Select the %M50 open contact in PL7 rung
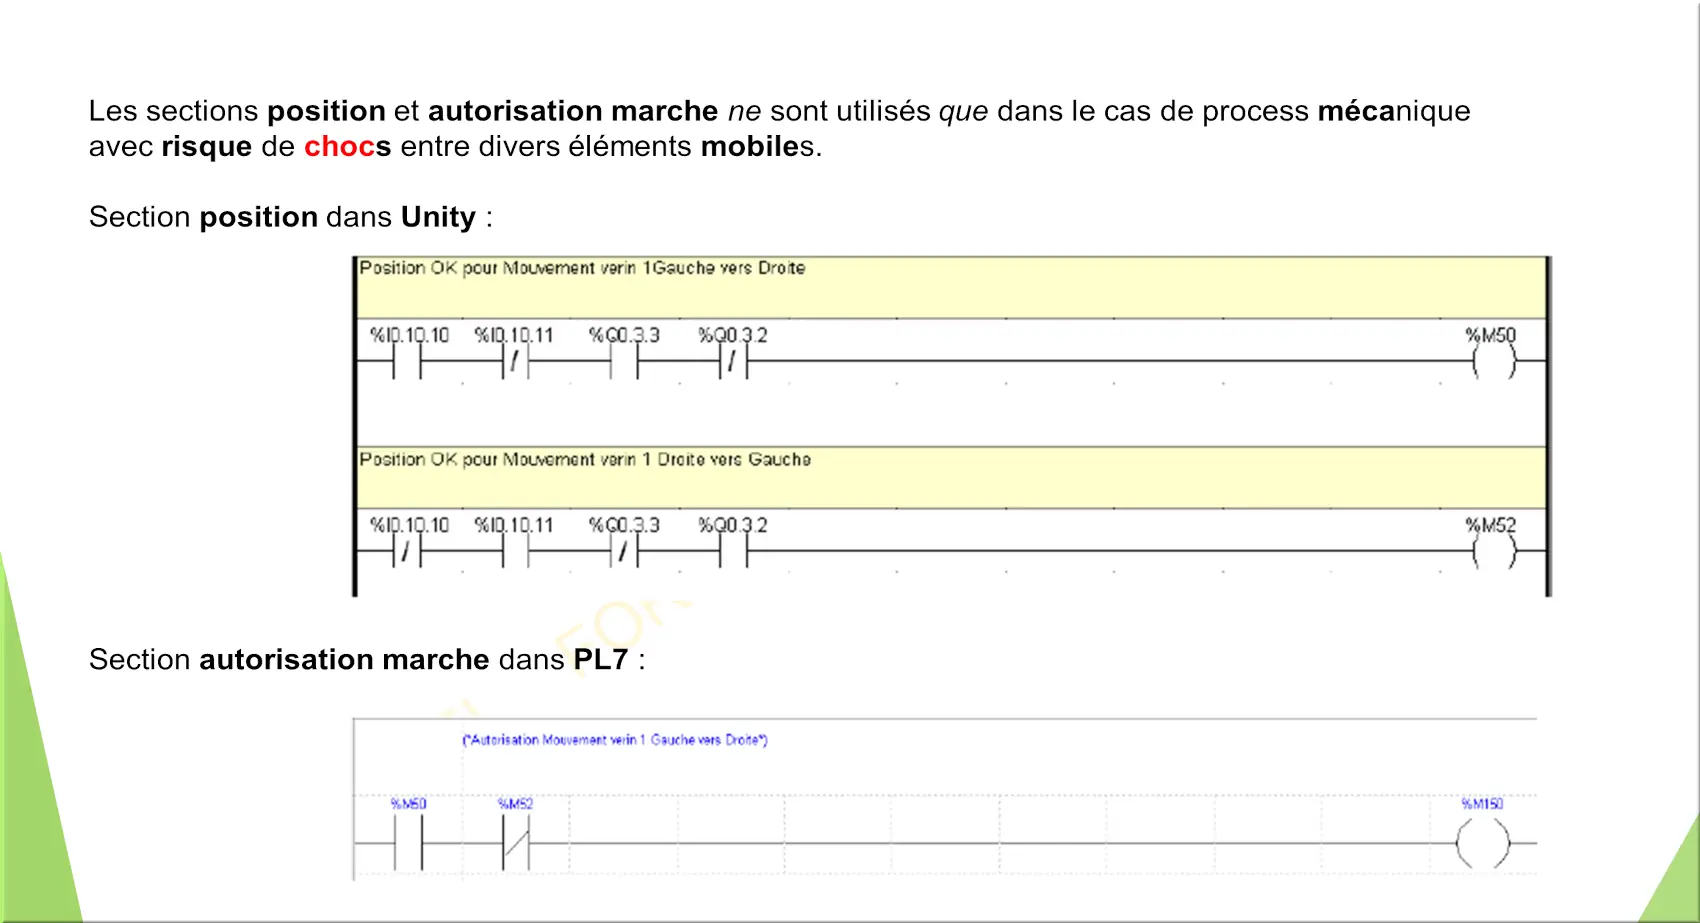 pos(408,843)
